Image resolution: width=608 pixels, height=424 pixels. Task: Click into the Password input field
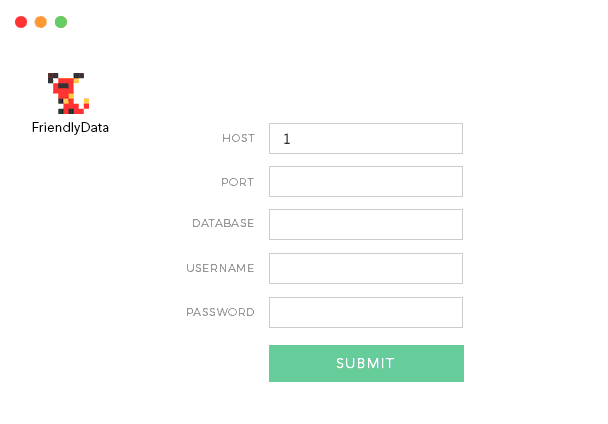tap(366, 312)
